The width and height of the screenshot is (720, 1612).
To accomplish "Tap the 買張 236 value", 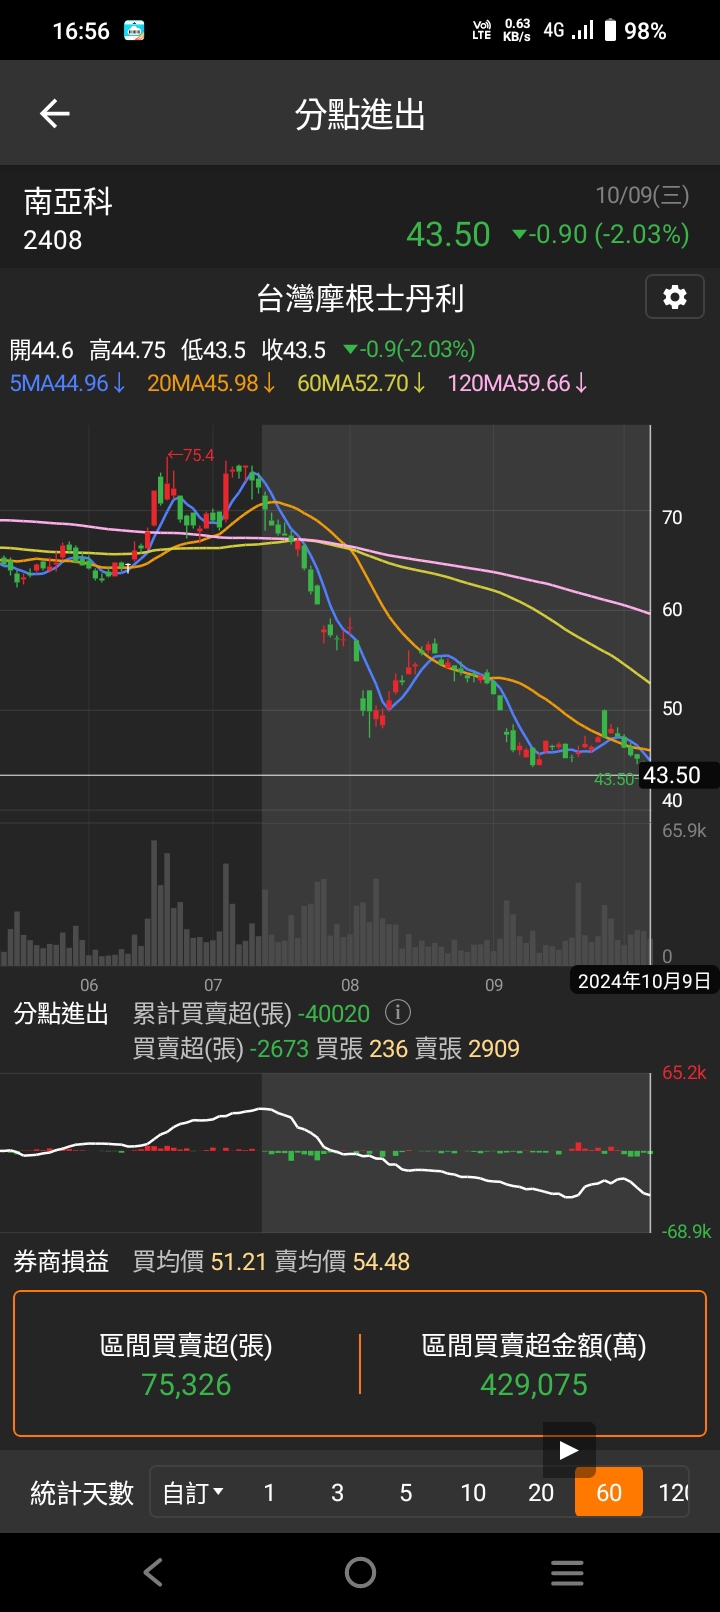I will pos(362,1049).
